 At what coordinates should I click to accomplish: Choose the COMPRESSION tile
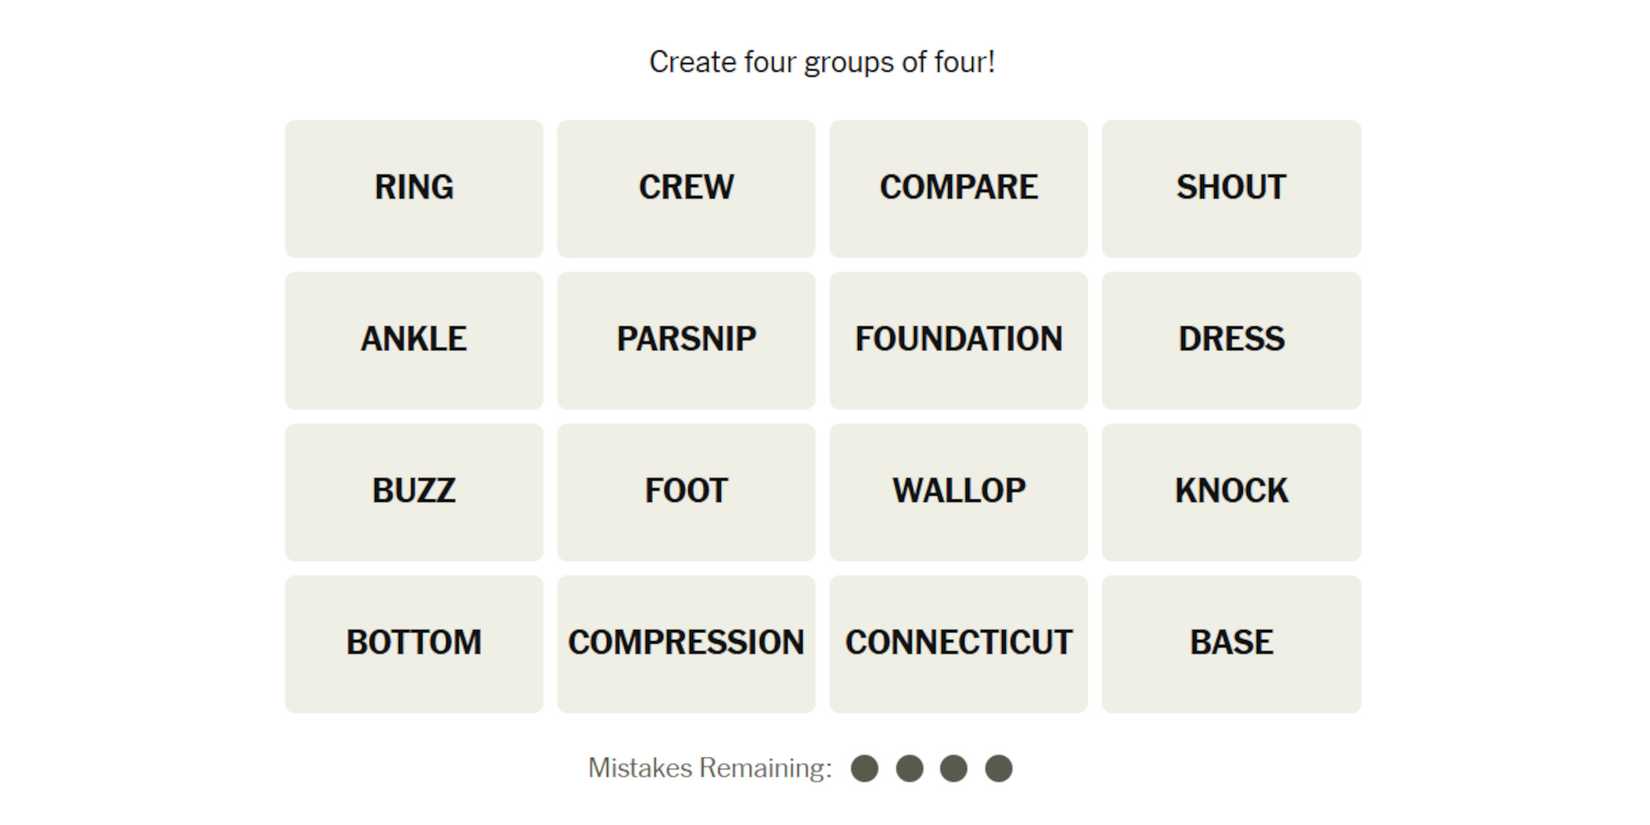(x=686, y=643)
